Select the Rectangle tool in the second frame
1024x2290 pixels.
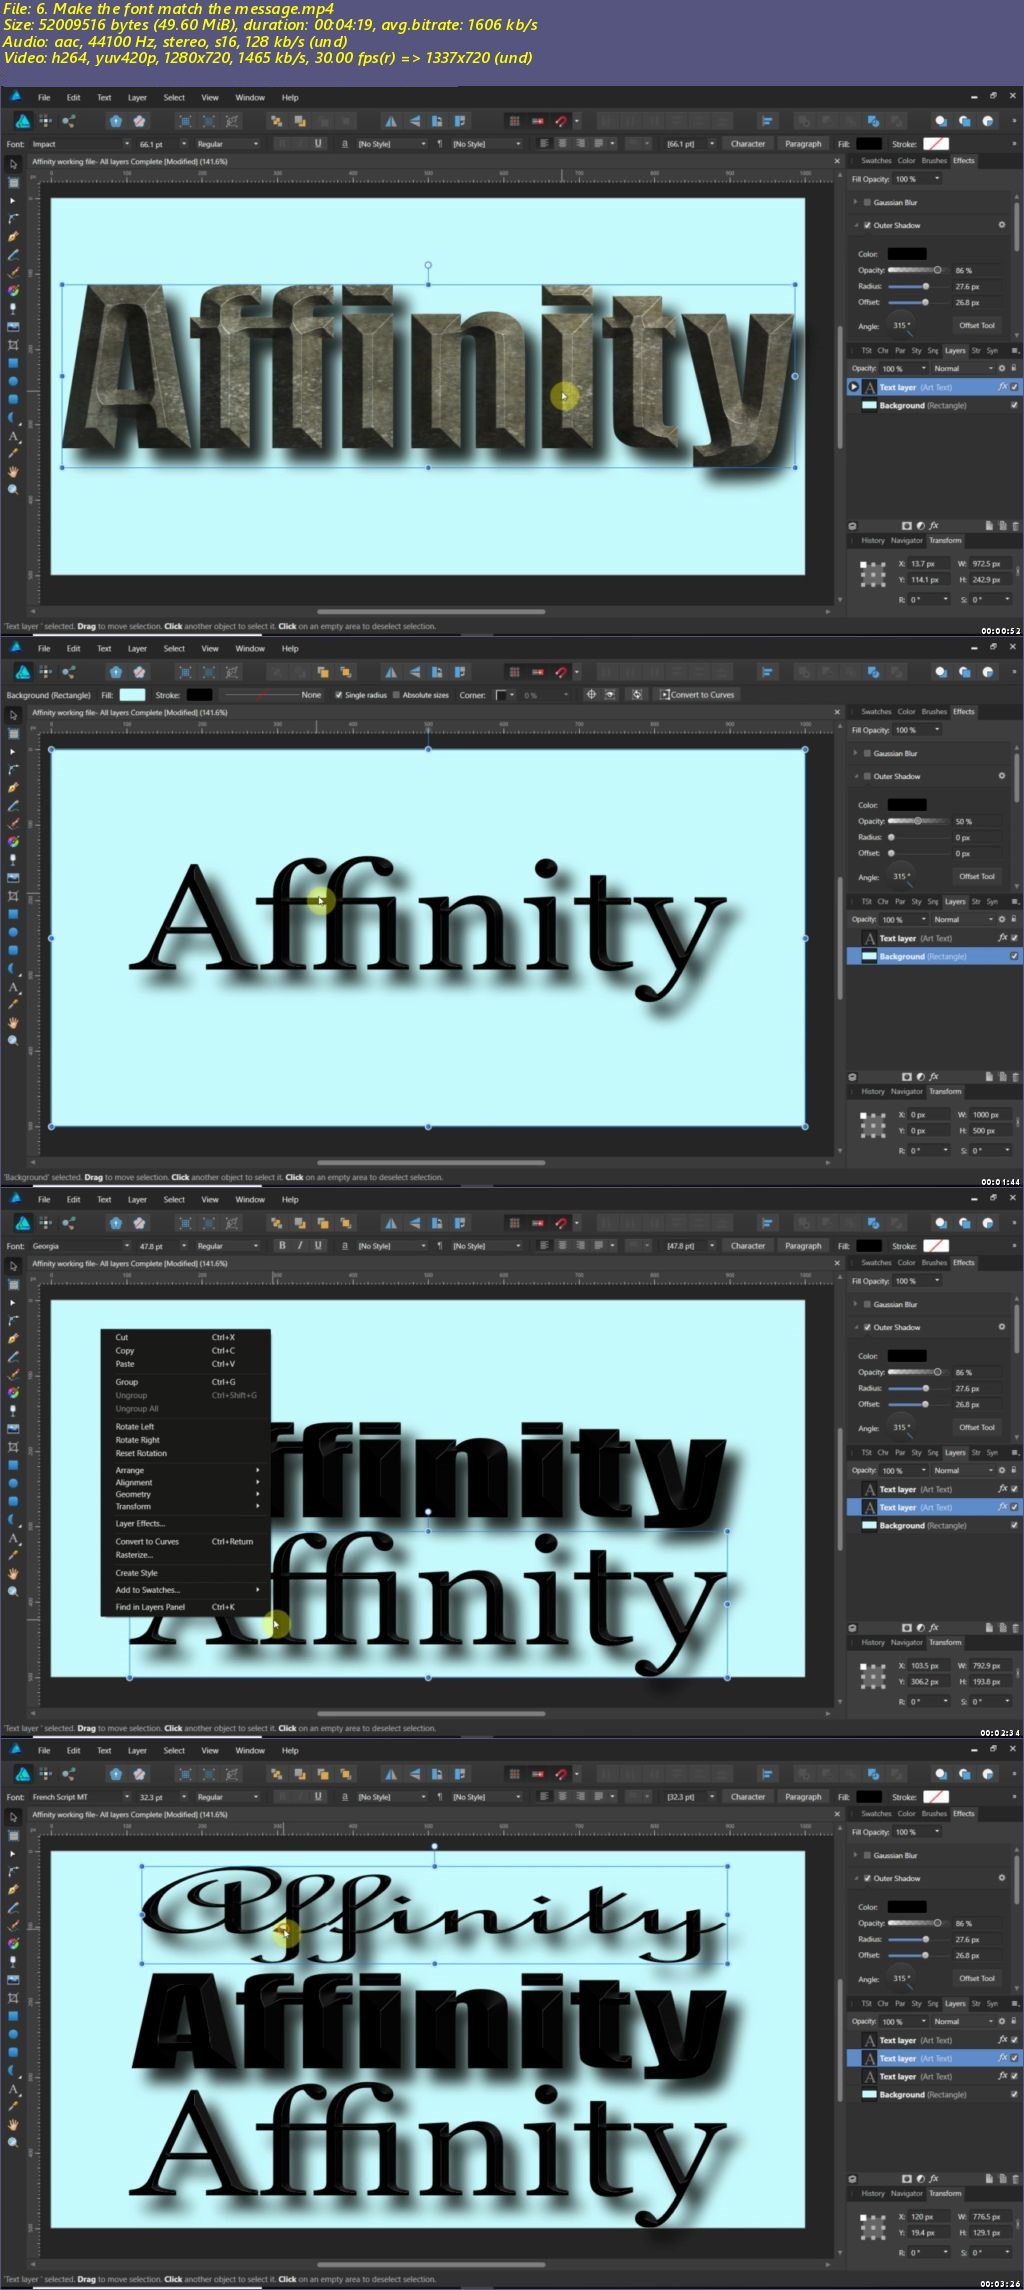[x=13, y=914]
